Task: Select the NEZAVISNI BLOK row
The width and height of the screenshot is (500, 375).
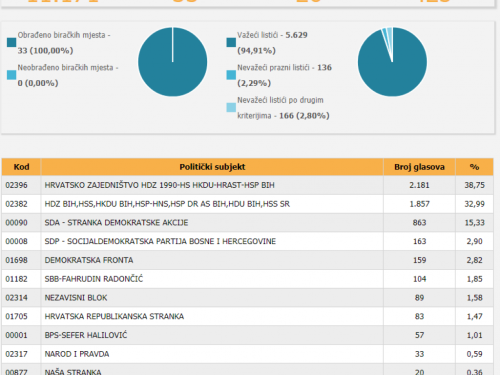Action: [x=247, y=298]
